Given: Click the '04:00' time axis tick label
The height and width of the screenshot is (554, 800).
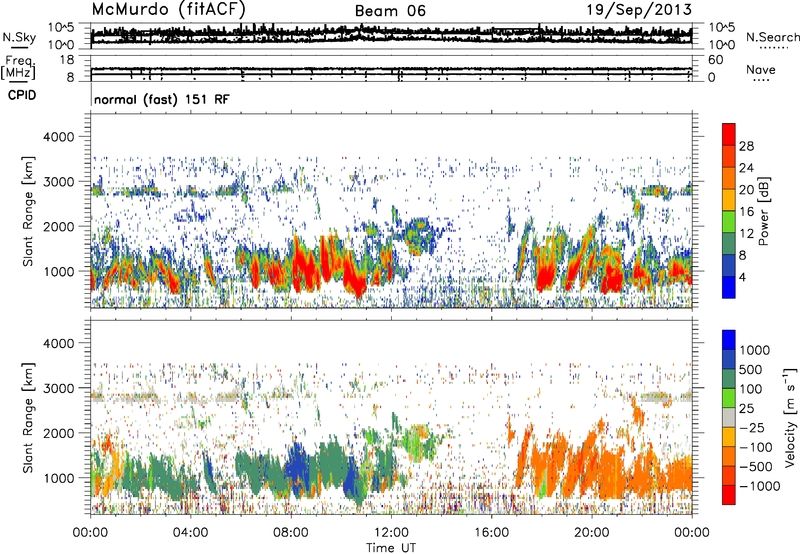Looking at the screenshot, I should (x=190, y=533).
